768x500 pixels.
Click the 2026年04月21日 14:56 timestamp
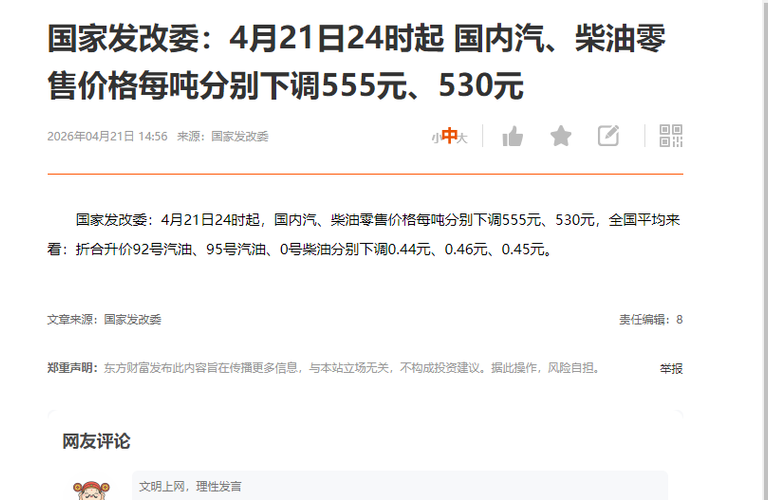(107, 136)
